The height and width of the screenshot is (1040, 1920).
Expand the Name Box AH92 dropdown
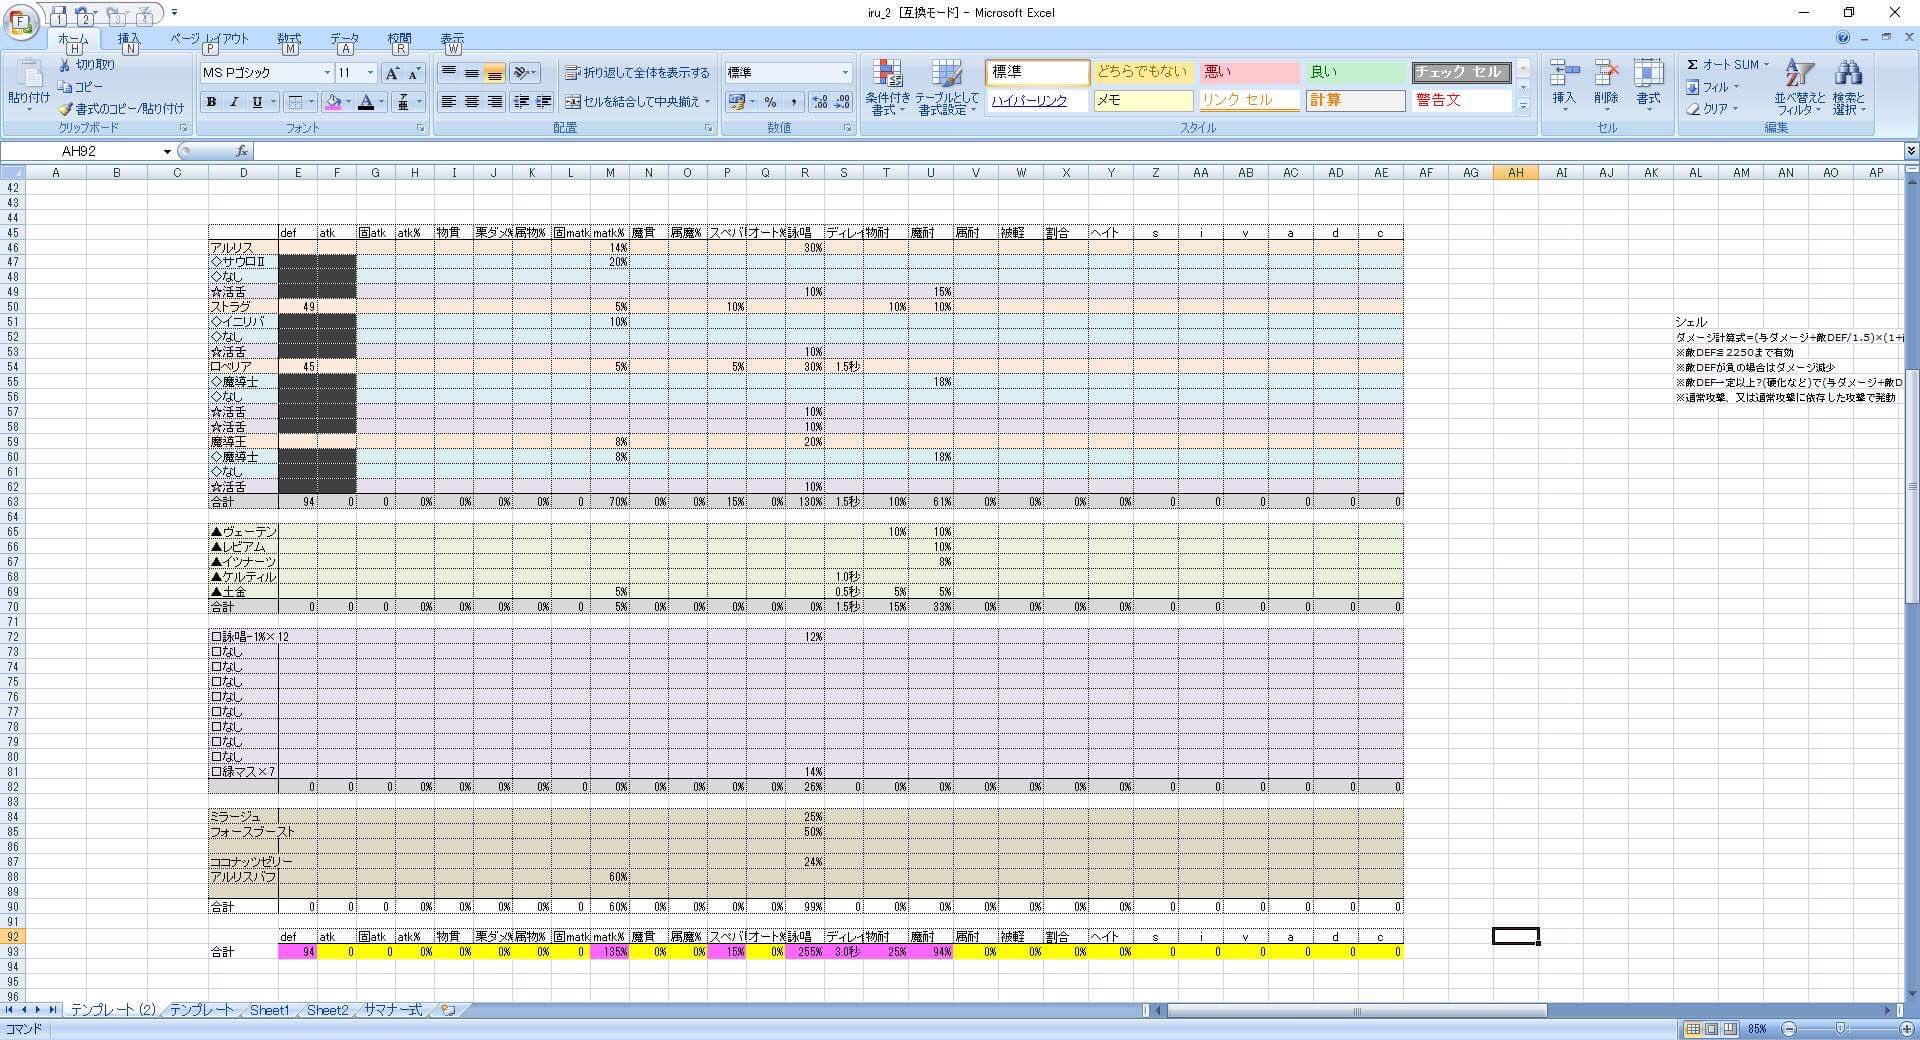click(167, 152)
